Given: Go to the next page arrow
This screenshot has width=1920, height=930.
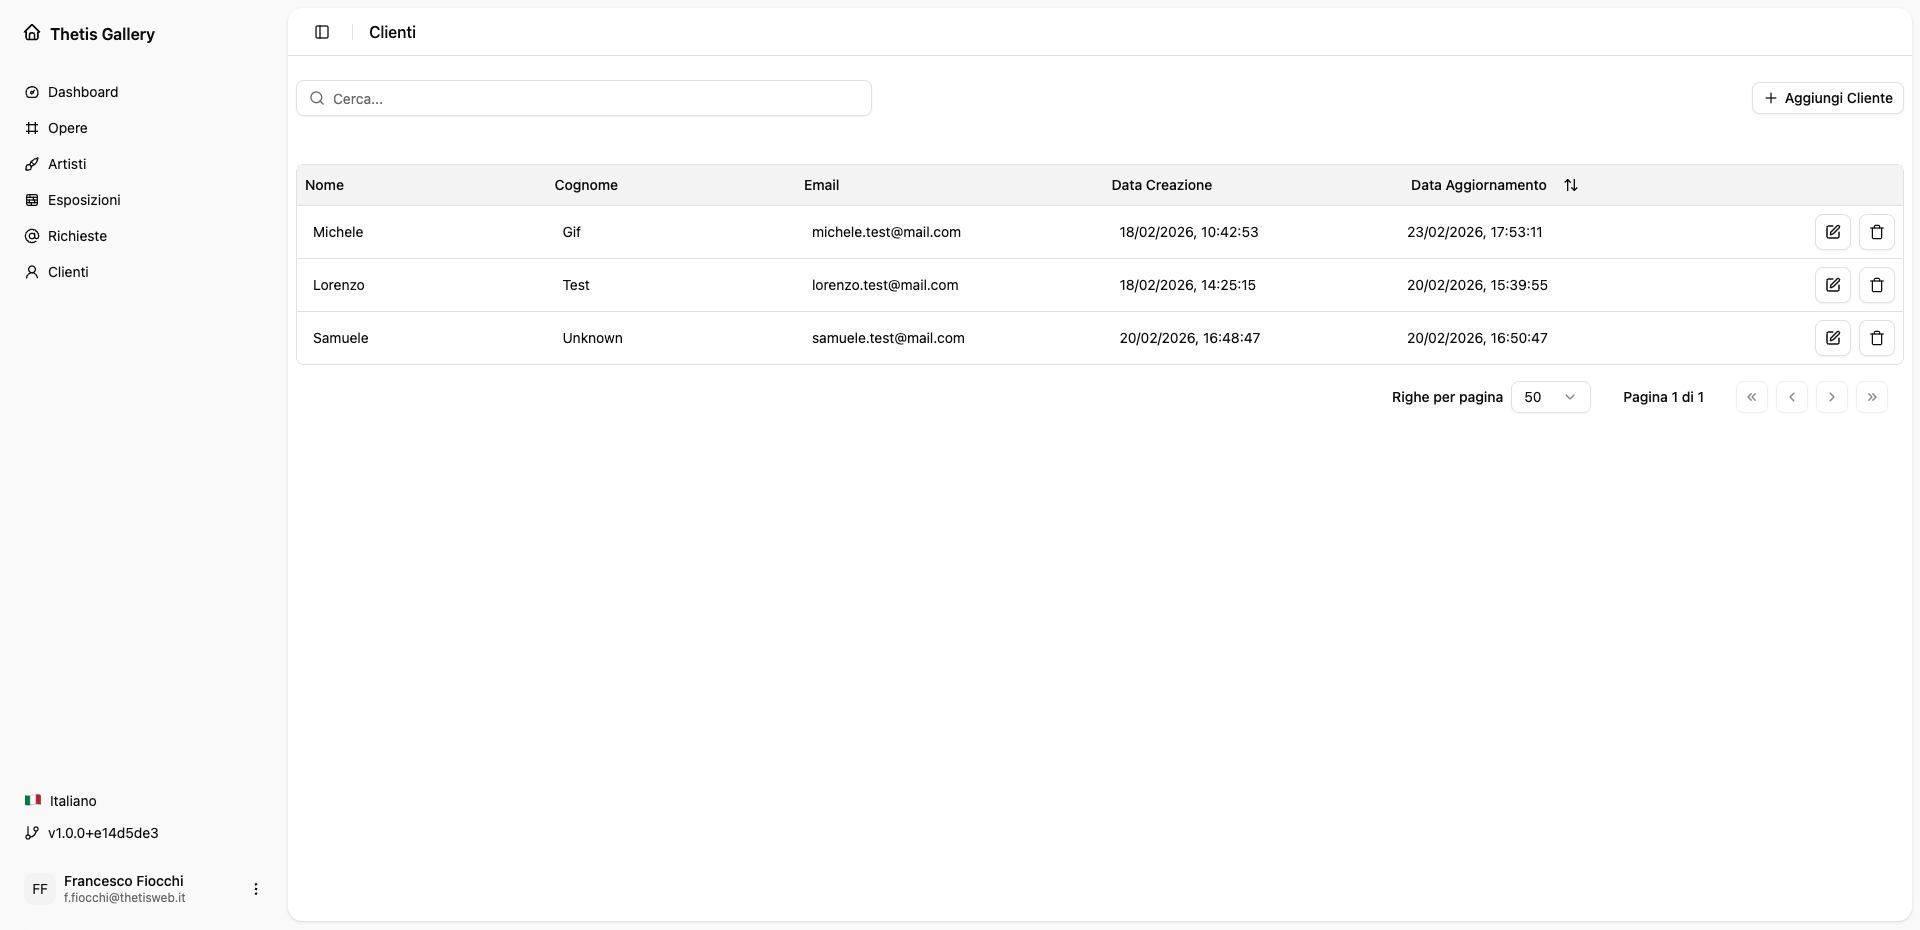Looking at the screenshot, I should [1831, 397].
